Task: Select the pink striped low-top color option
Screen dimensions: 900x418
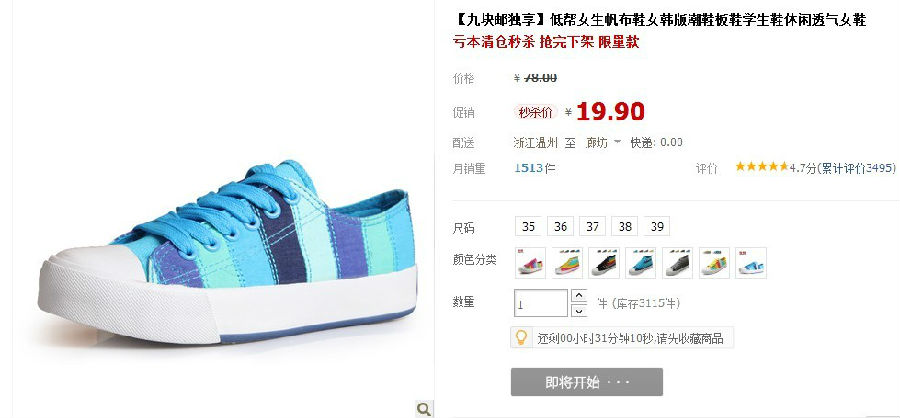Action: pos(530,263)
